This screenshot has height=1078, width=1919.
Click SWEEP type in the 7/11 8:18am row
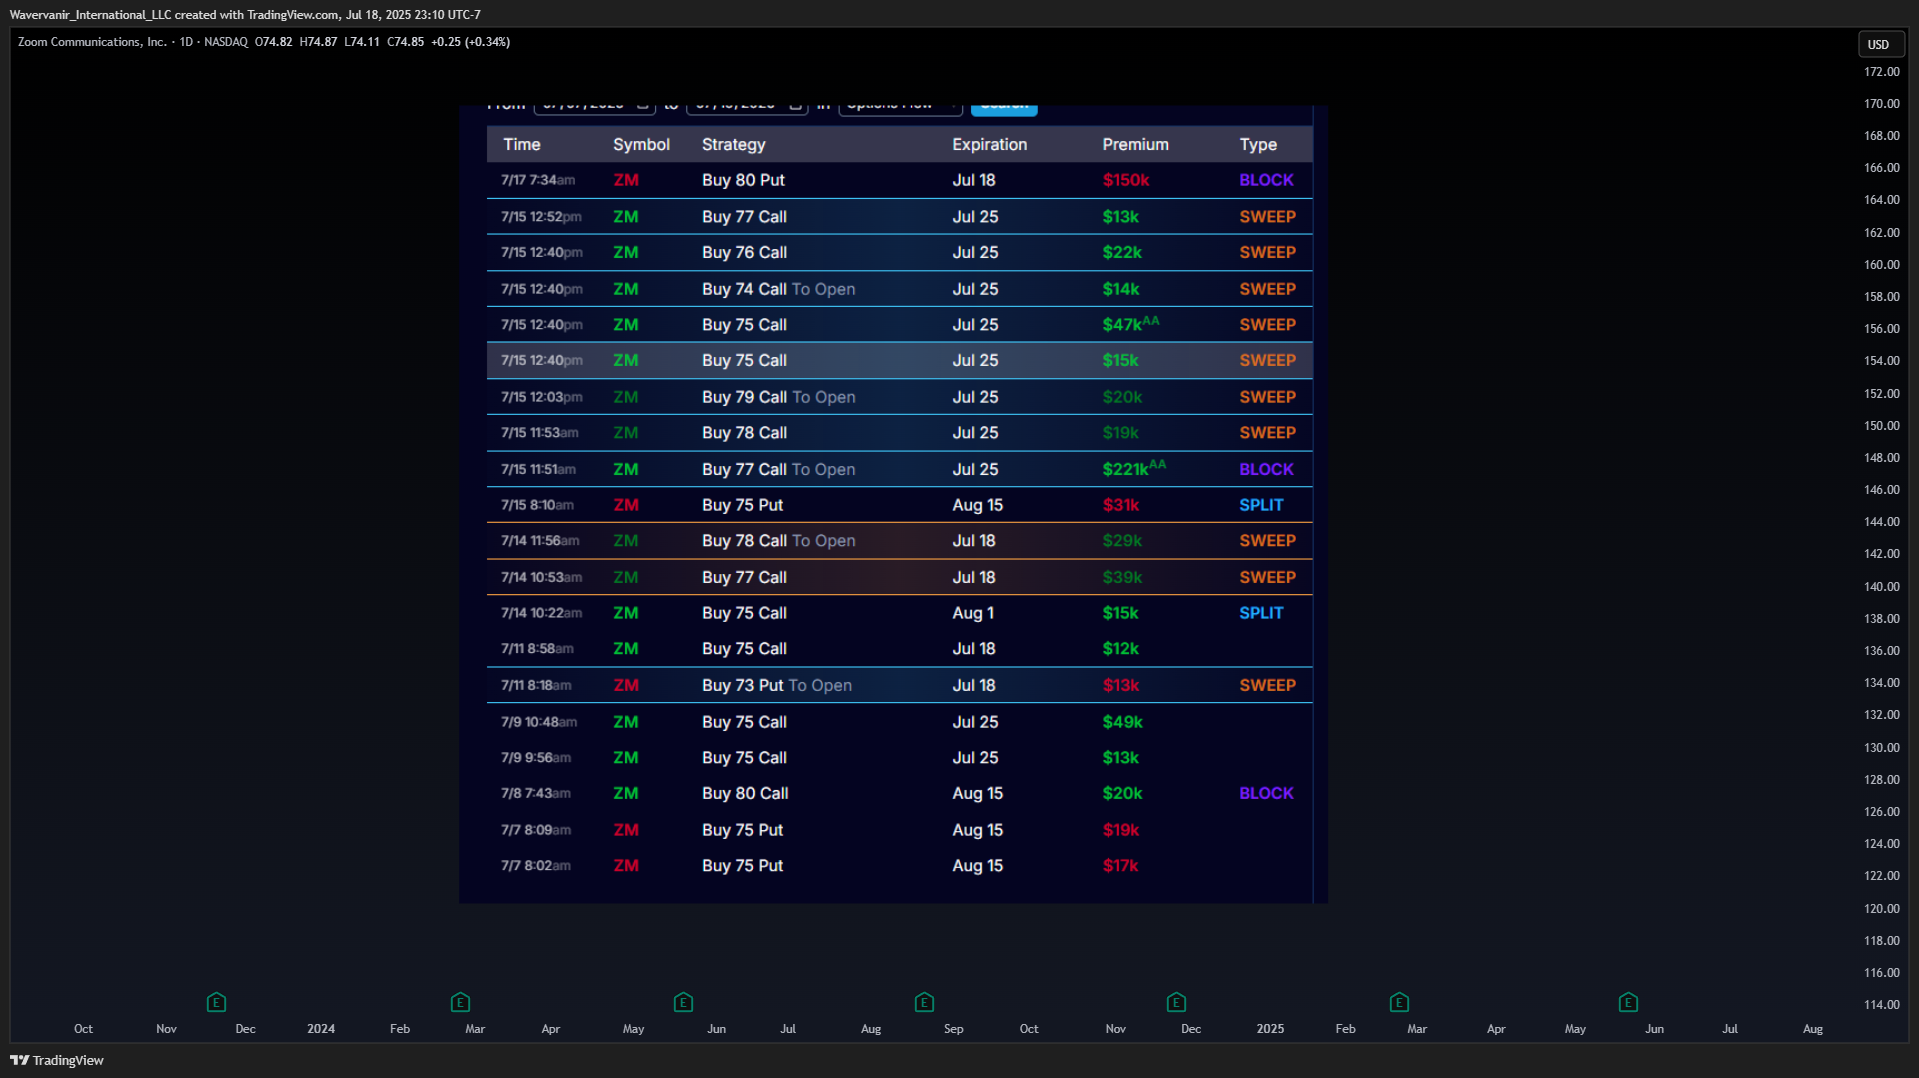[1267, 685]
